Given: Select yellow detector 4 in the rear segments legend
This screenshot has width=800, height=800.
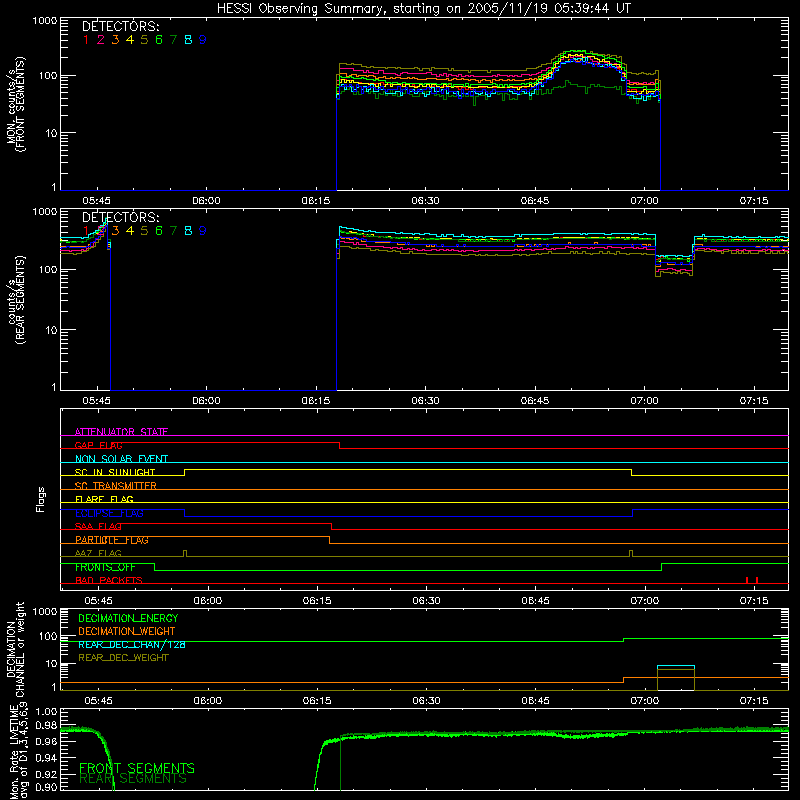Looking at the screenshot, I should point(130,231).
